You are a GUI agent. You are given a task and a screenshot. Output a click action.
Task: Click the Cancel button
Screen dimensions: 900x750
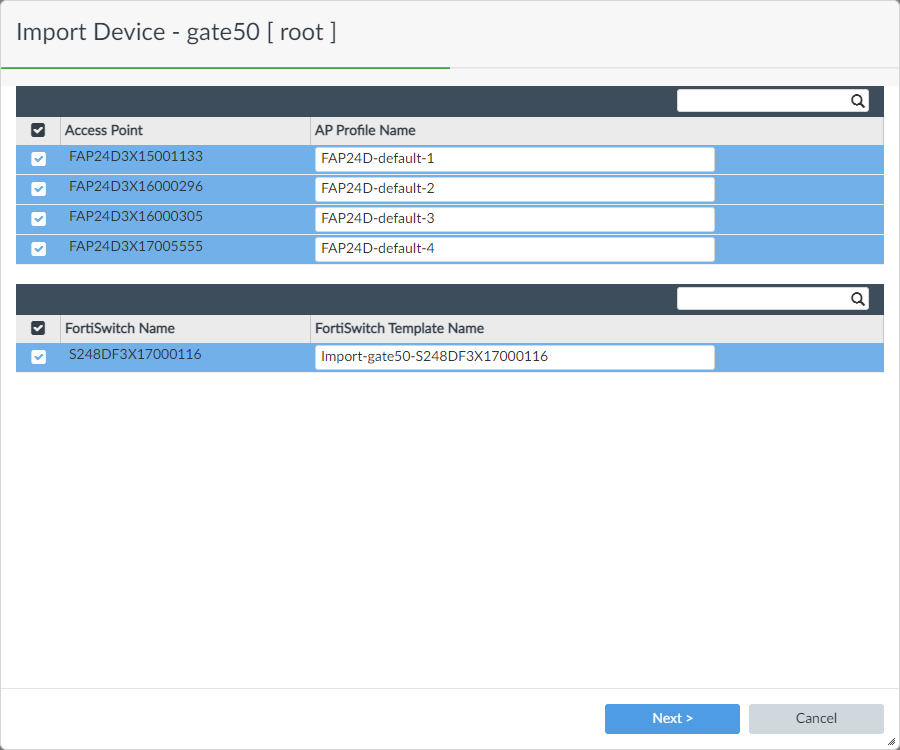click(816, 718)
